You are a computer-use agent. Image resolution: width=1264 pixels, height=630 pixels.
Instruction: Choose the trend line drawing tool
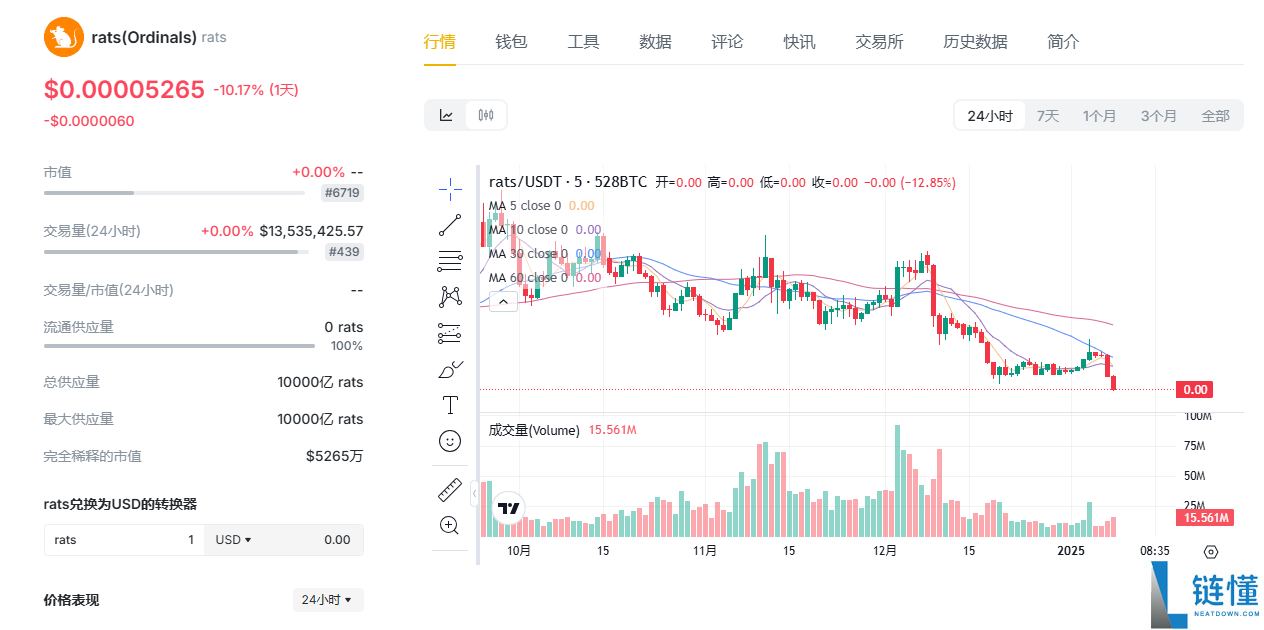click(450, 225)
